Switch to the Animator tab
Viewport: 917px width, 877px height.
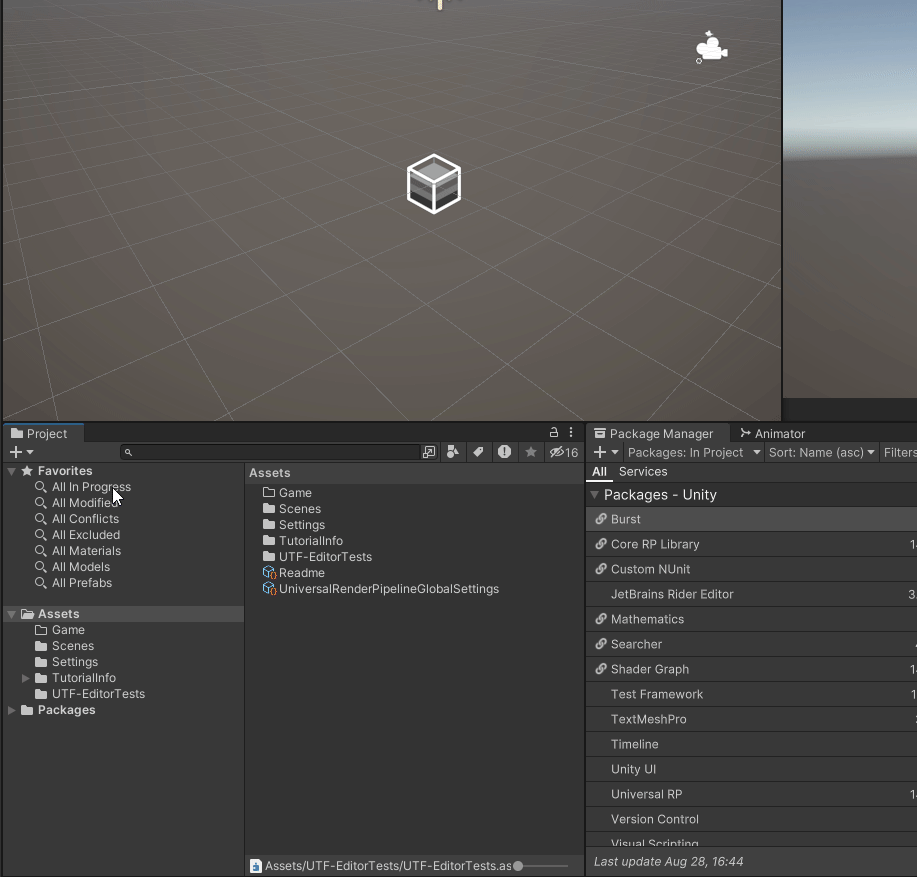point(773,433)
